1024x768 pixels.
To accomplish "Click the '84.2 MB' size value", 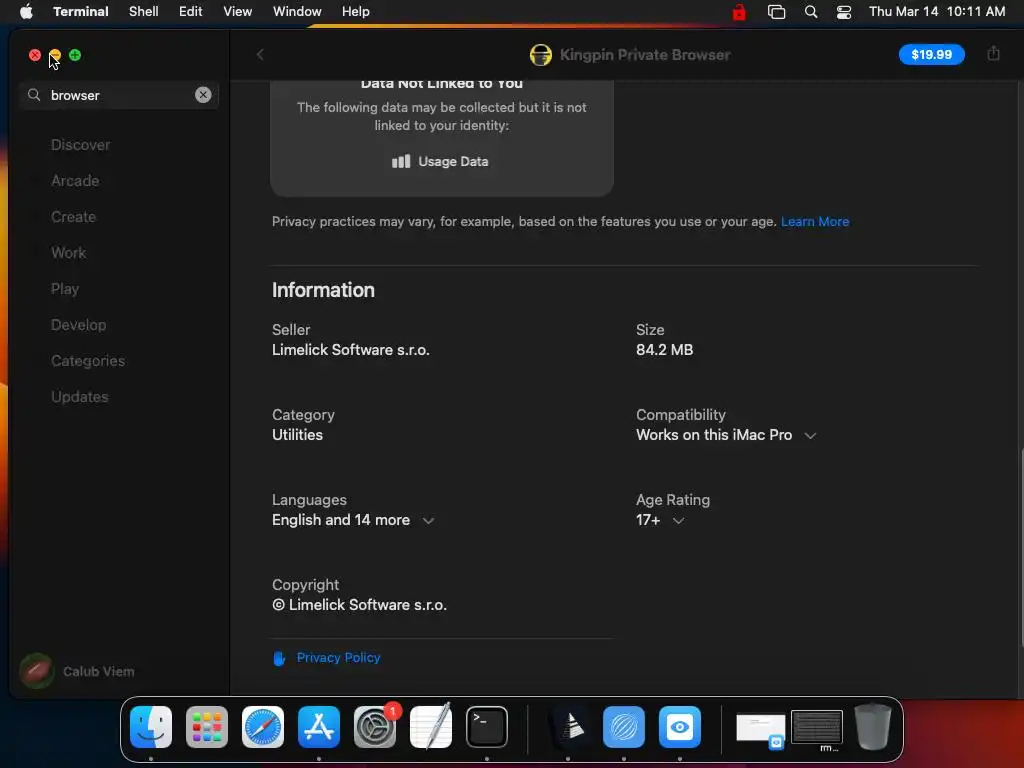I will [664, 350].
